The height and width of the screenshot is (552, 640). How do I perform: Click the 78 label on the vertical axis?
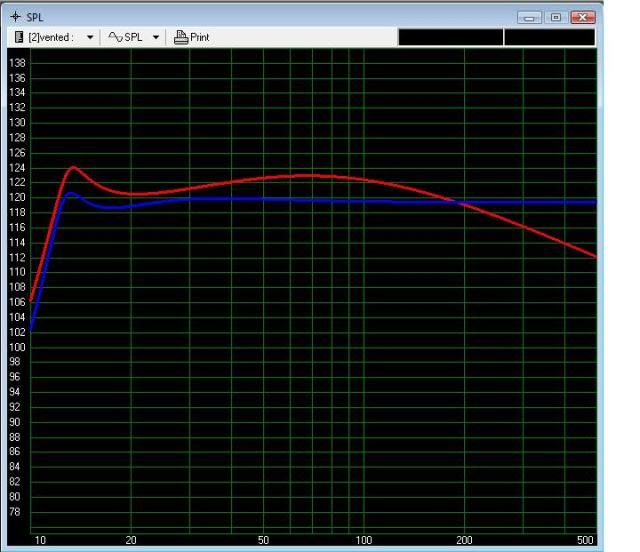pos(15,512)
